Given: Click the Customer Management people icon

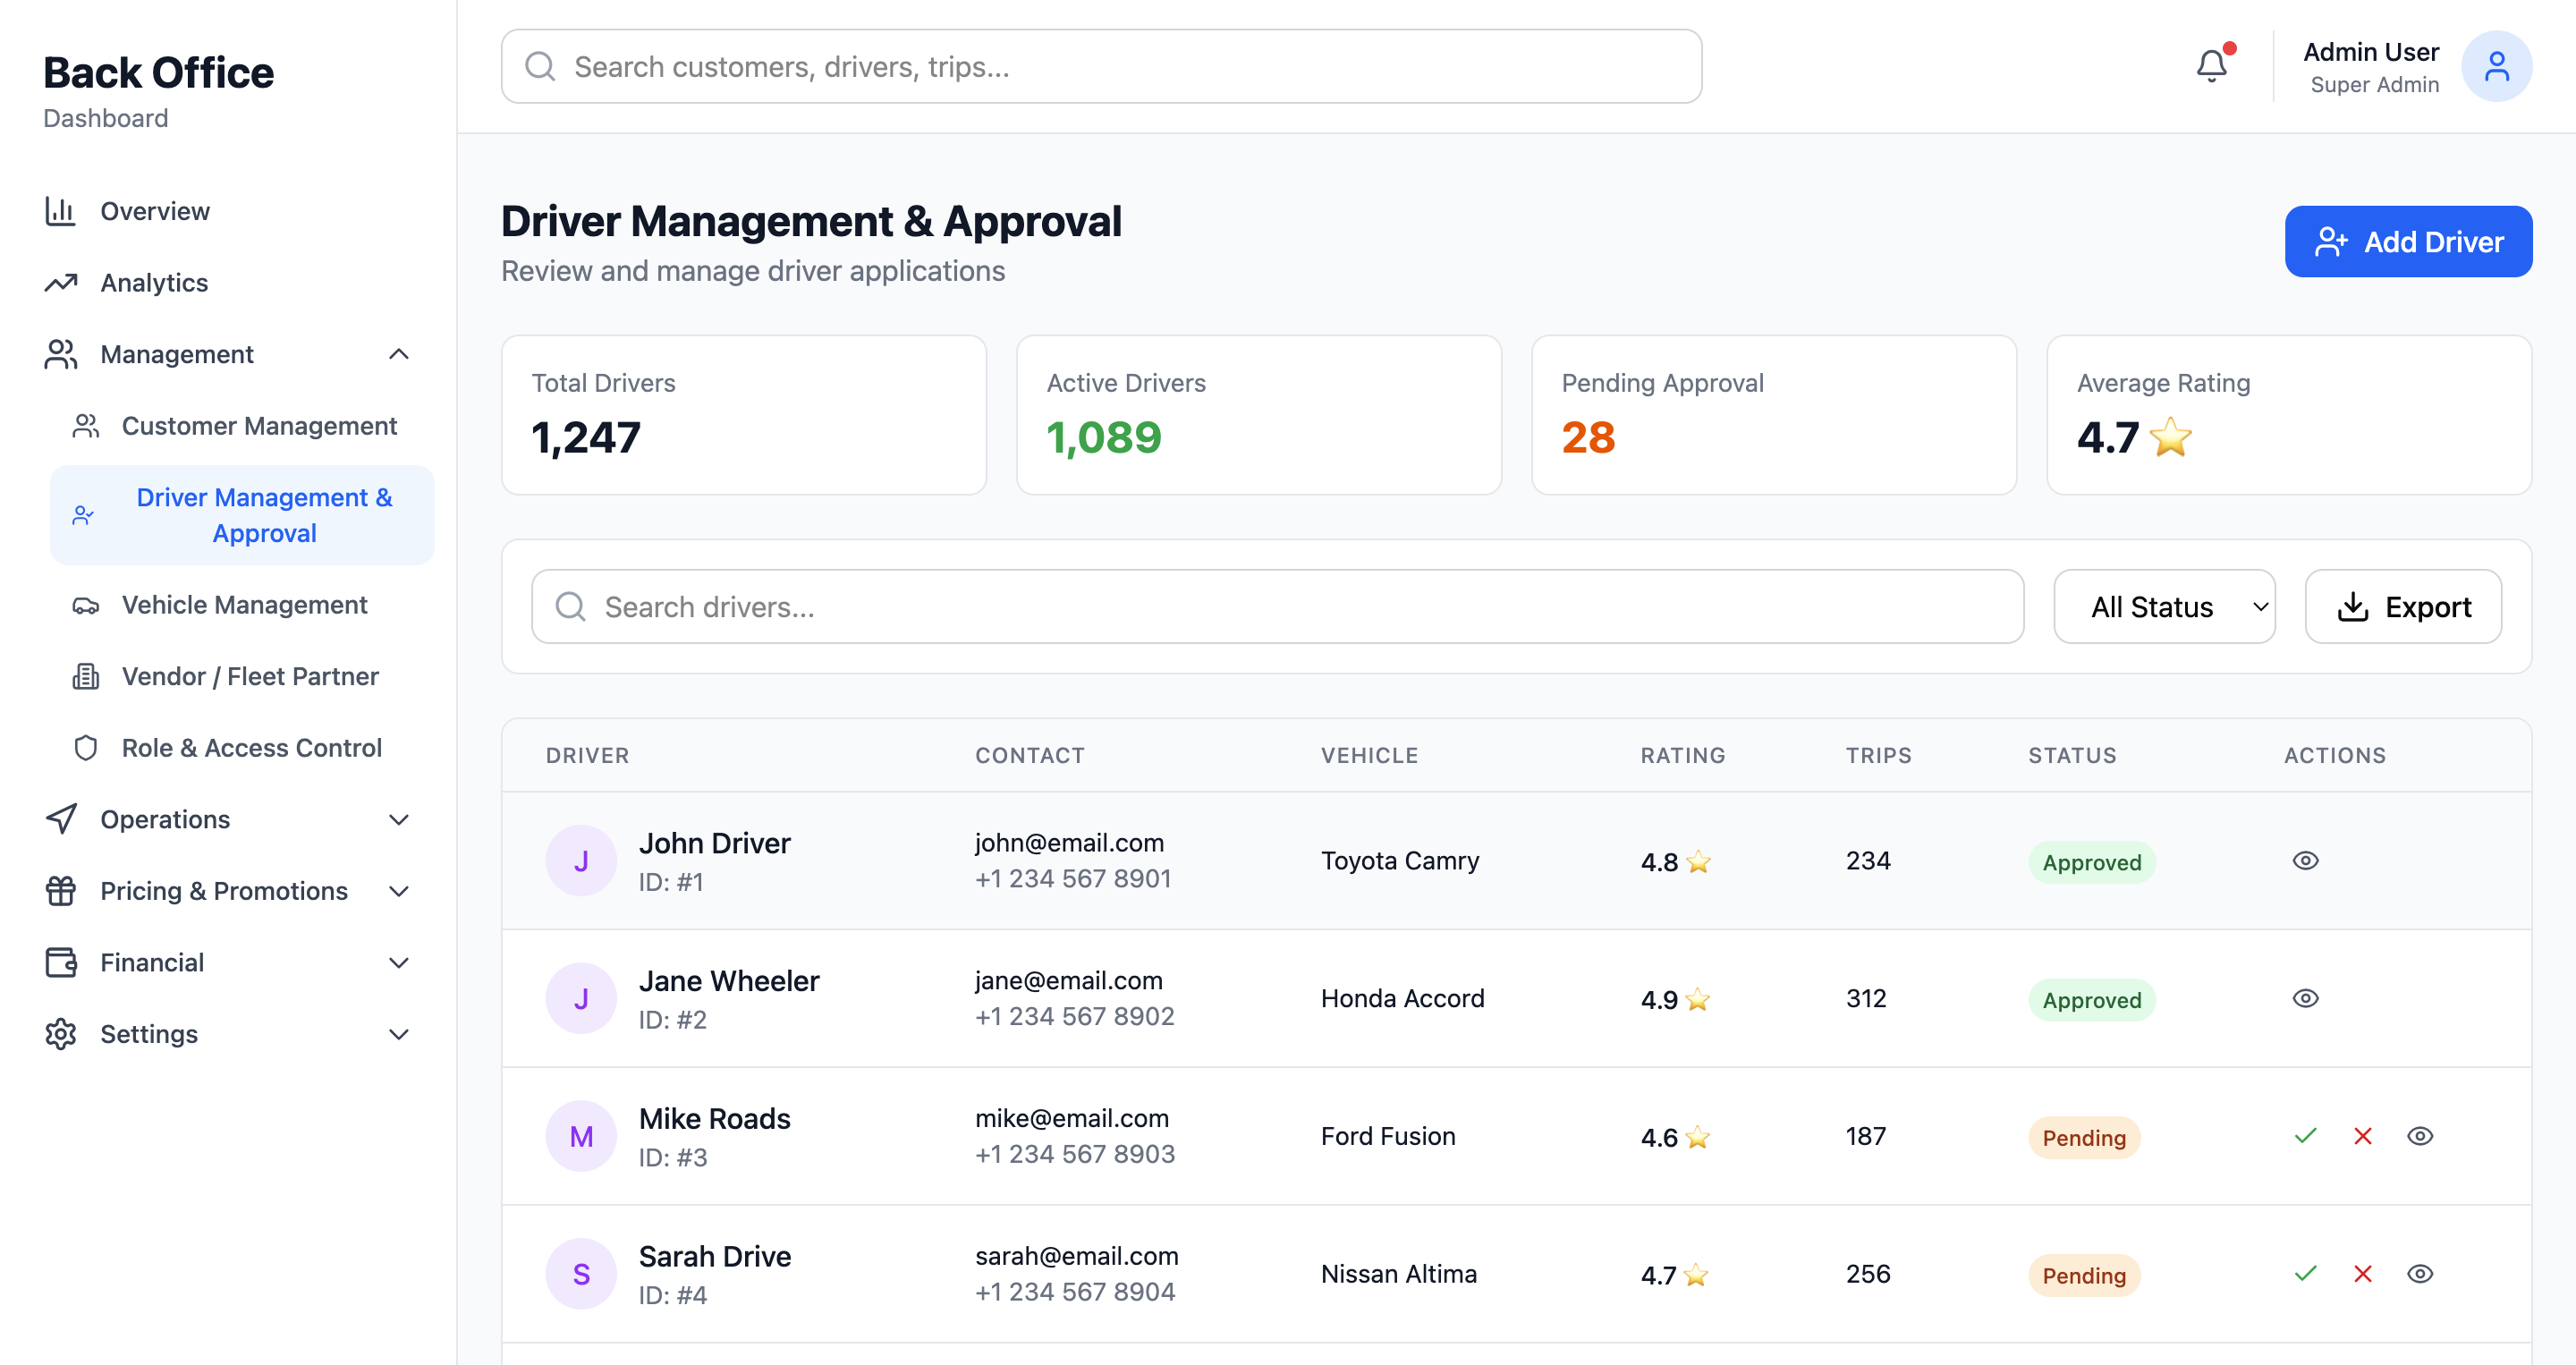Looking at the screenshot, I should (86, 426).
